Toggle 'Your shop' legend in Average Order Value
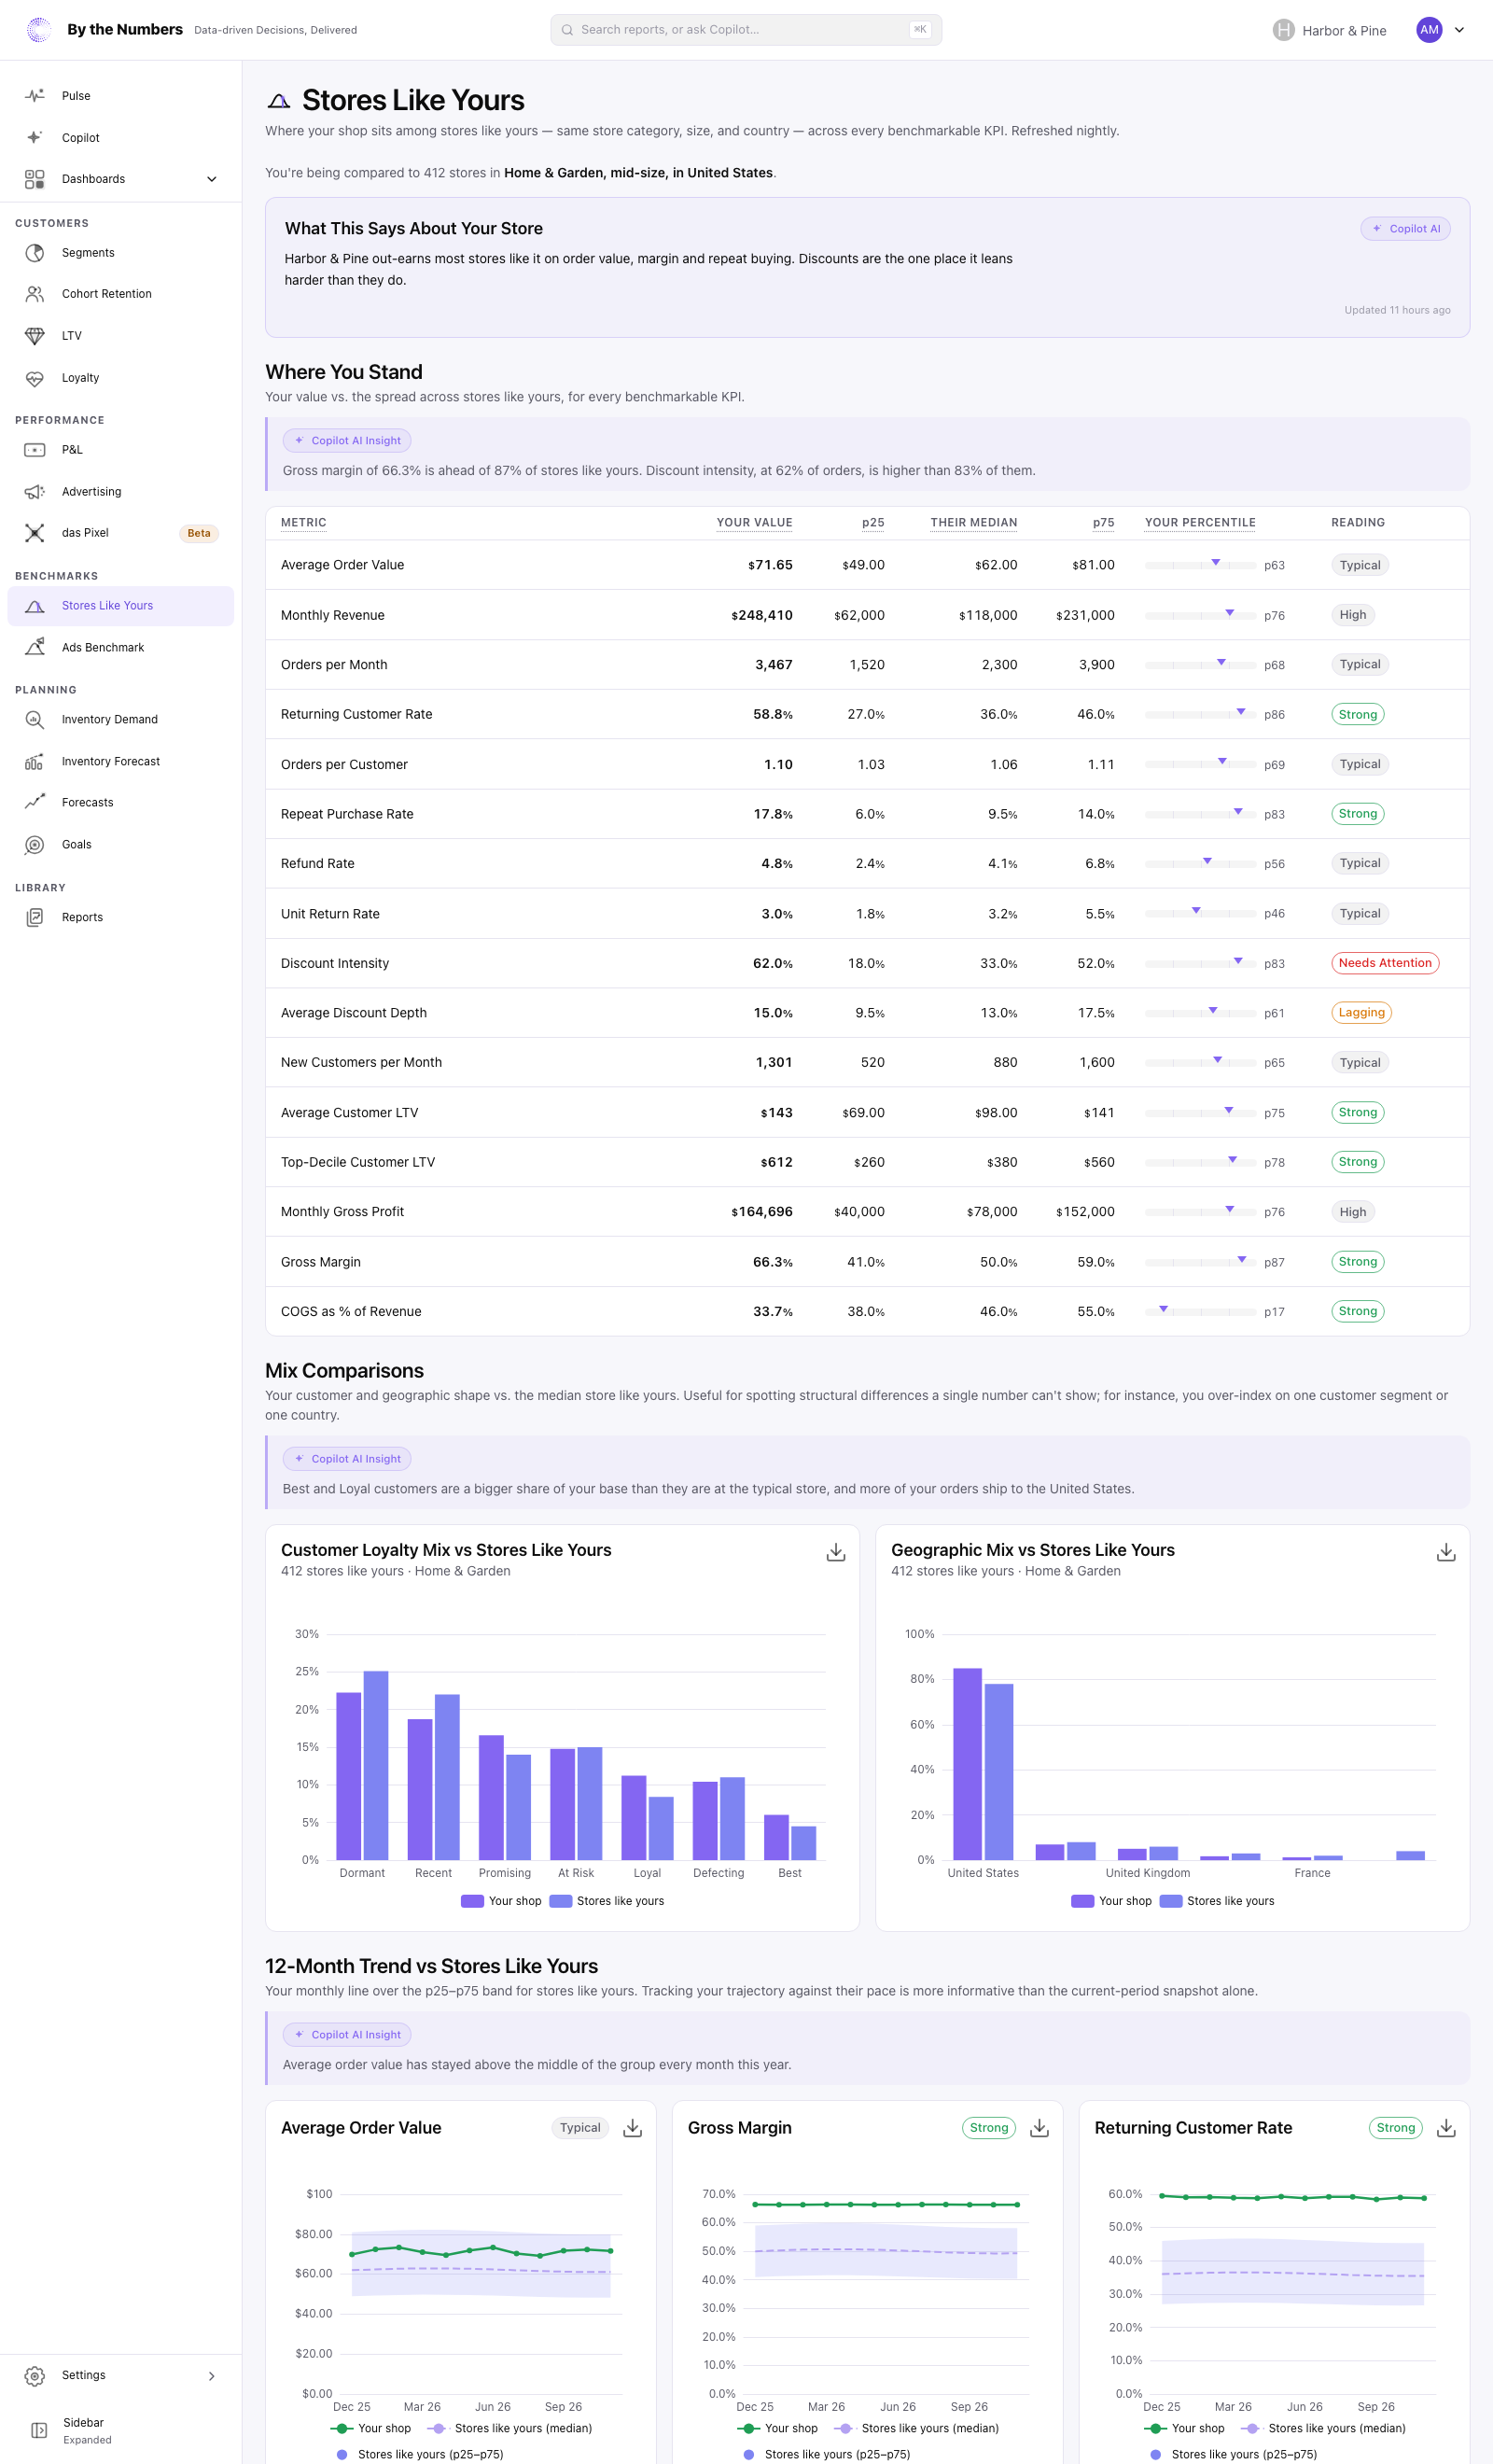The image size is (1493, 2464). 370,2428
